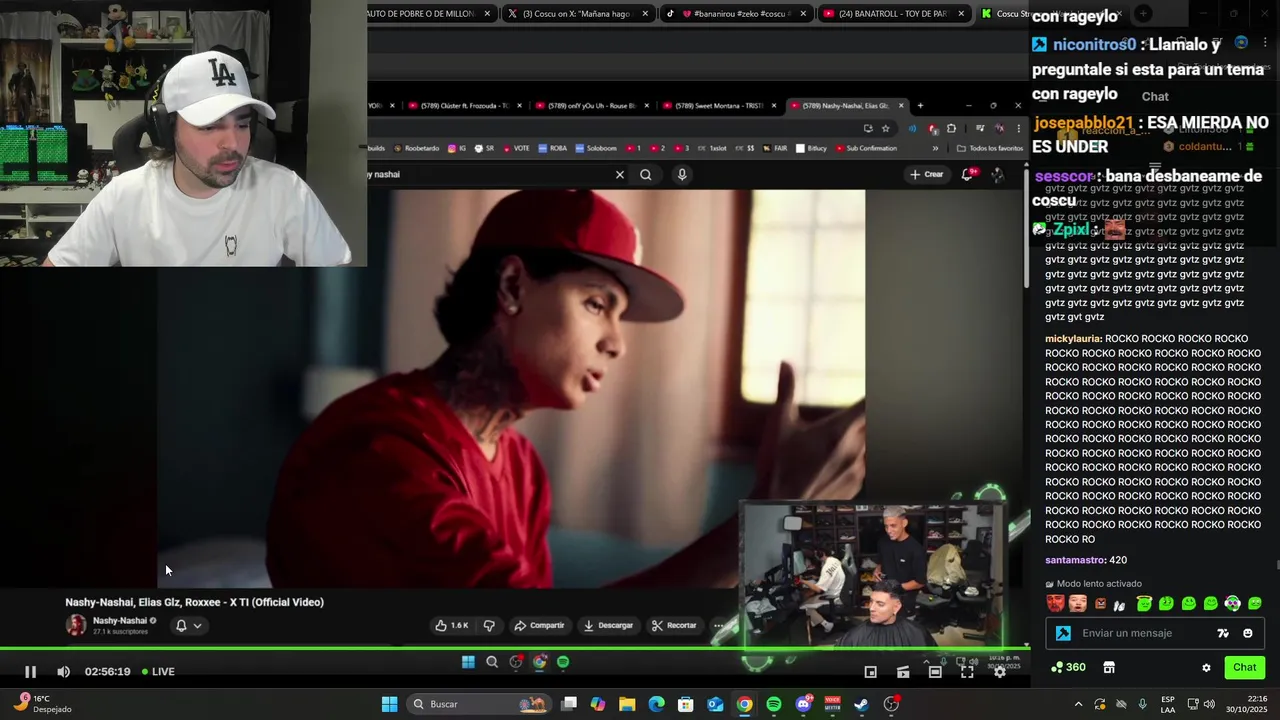Screen dimensions: 1280x720
Task: Click Compartir under the video
Action: (539, 625)
